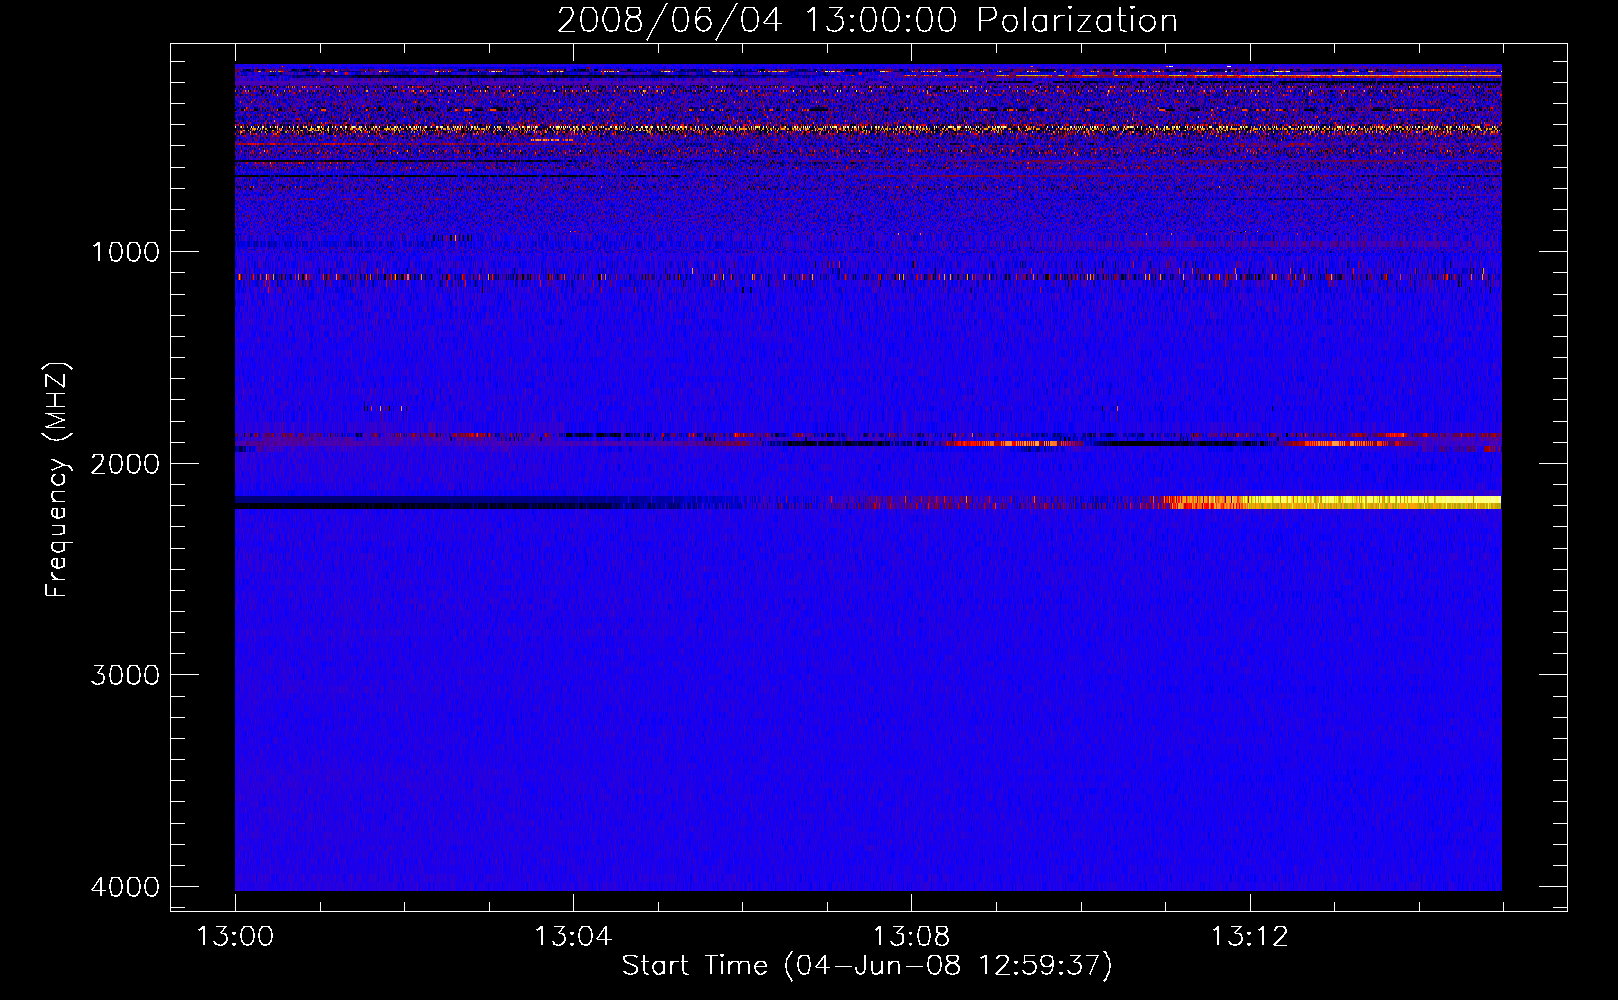Click the small spot near 1750 MHz after 13:01
This screenshot has width=1618, height=1000.
(384, 408)
